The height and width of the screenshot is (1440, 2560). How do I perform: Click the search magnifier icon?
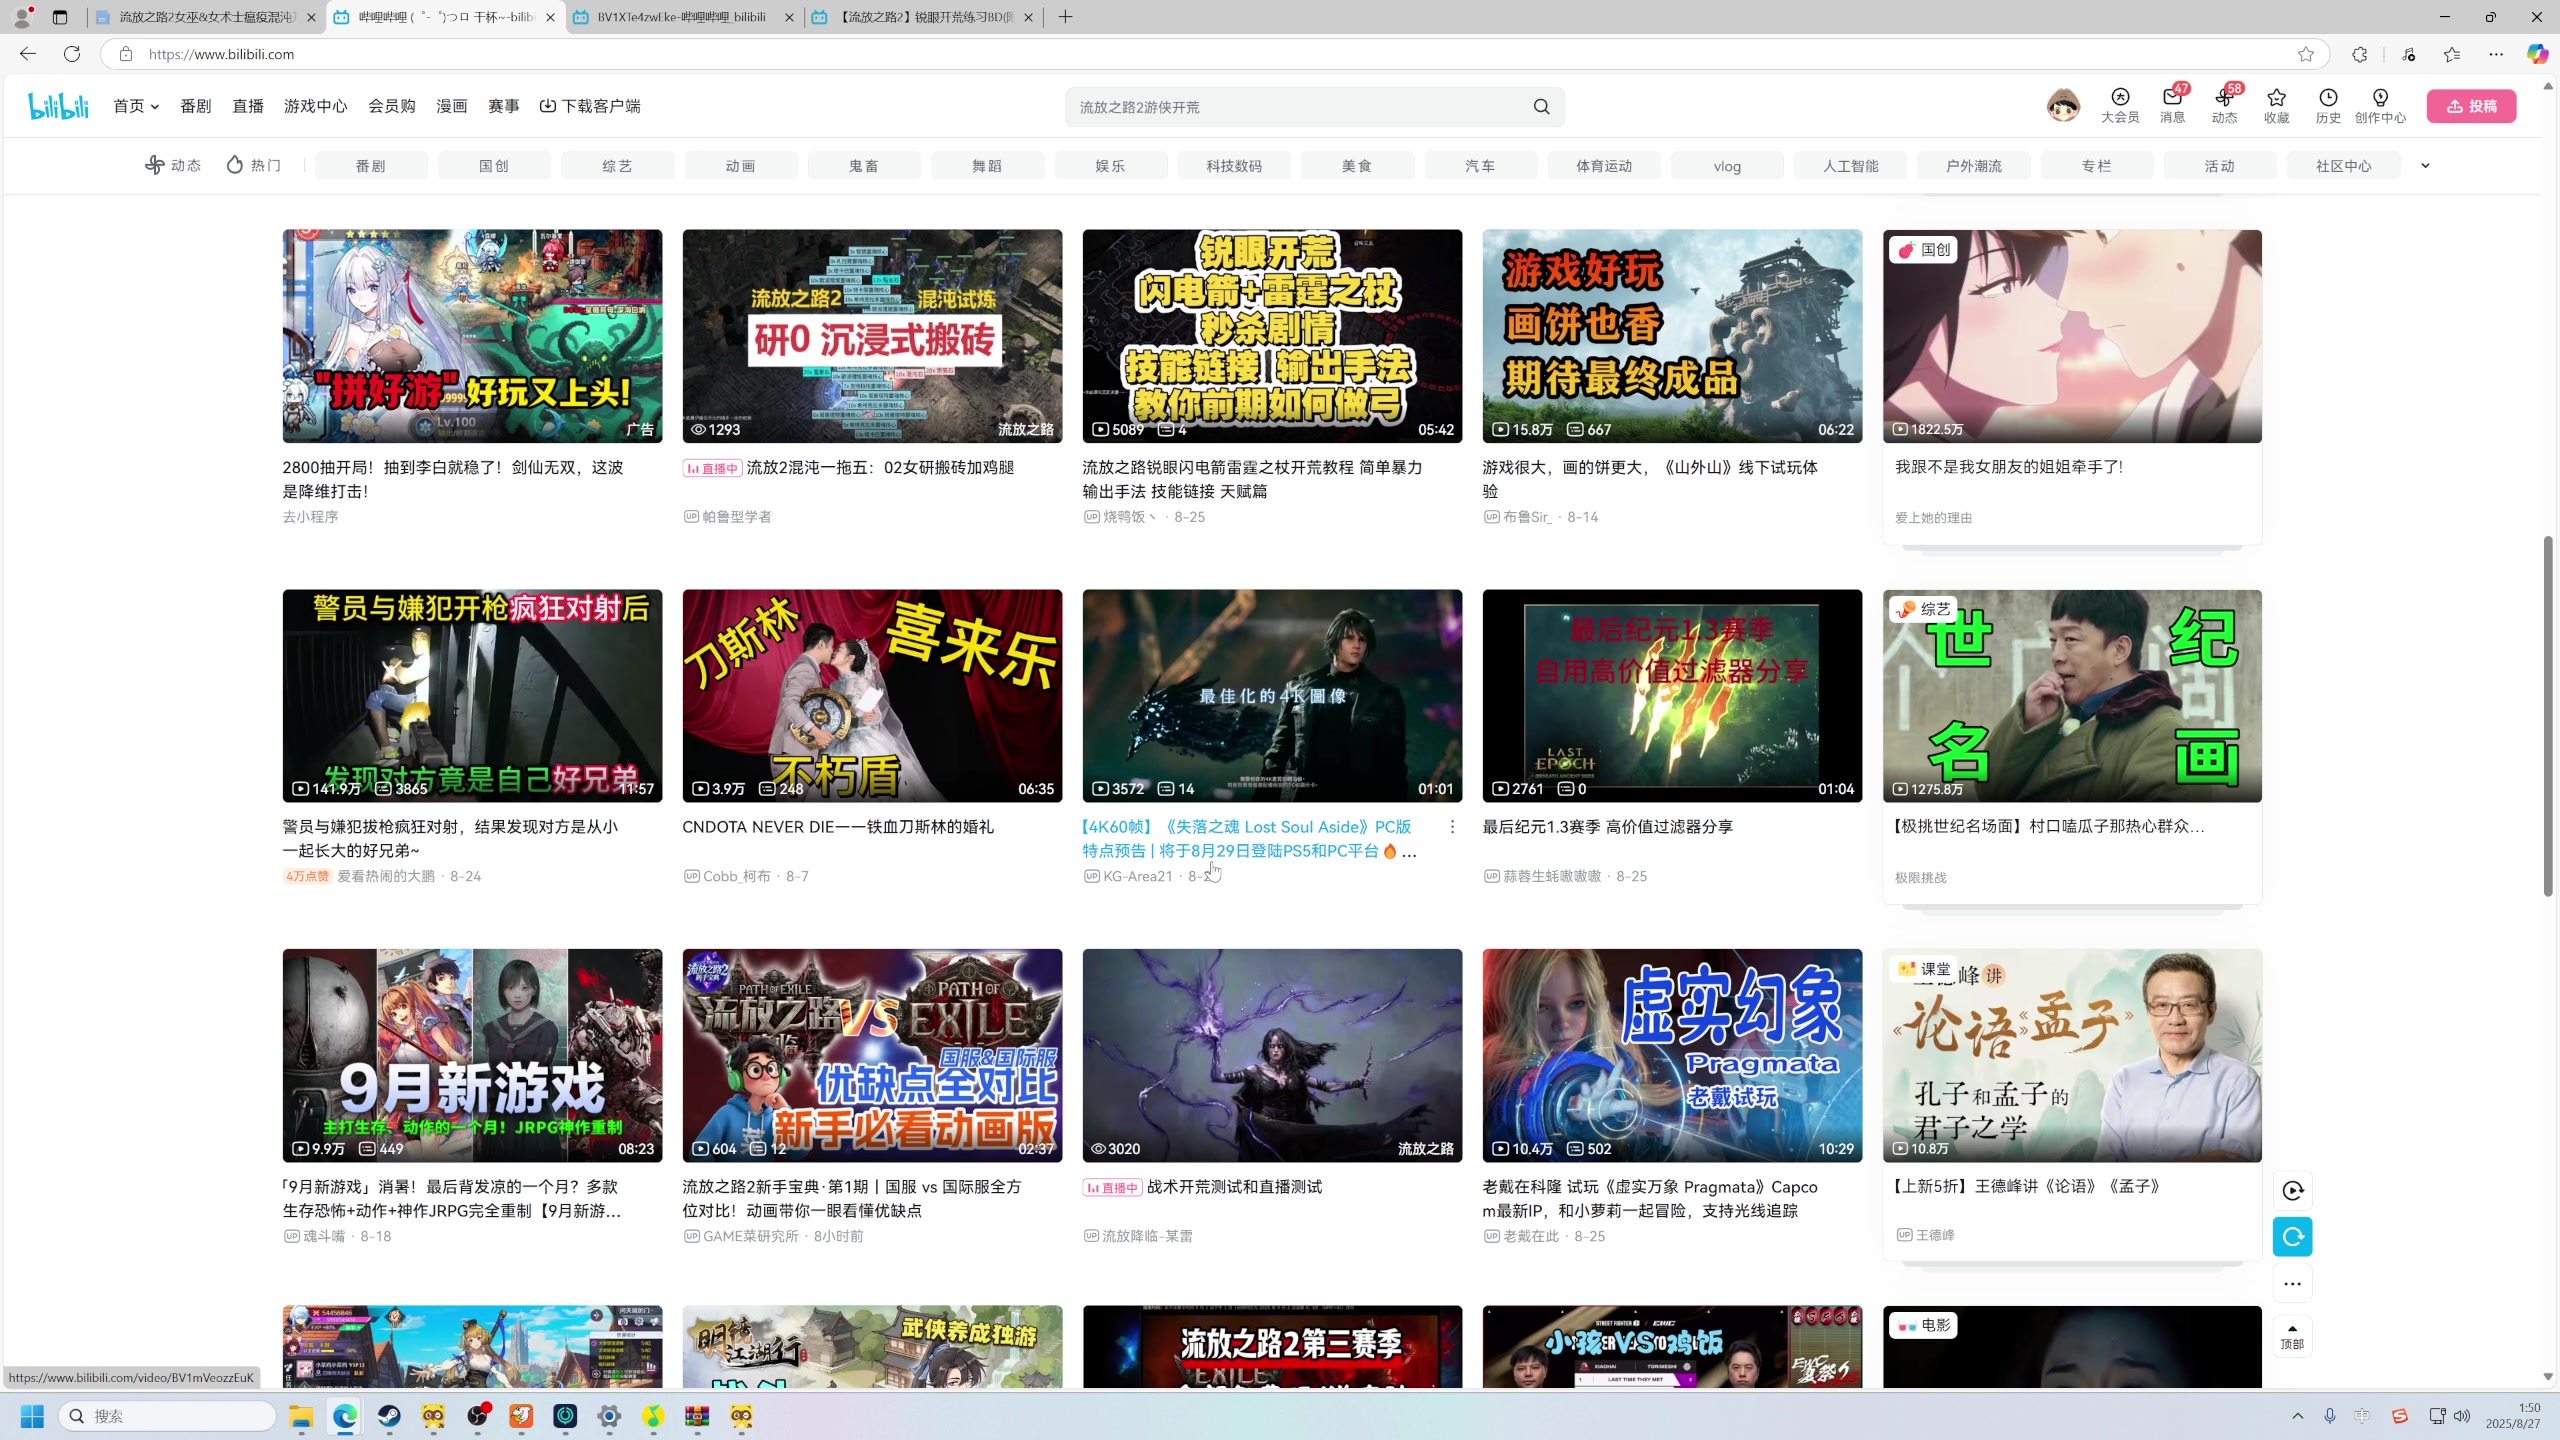pyautogui.click(x=1541, y=107)
